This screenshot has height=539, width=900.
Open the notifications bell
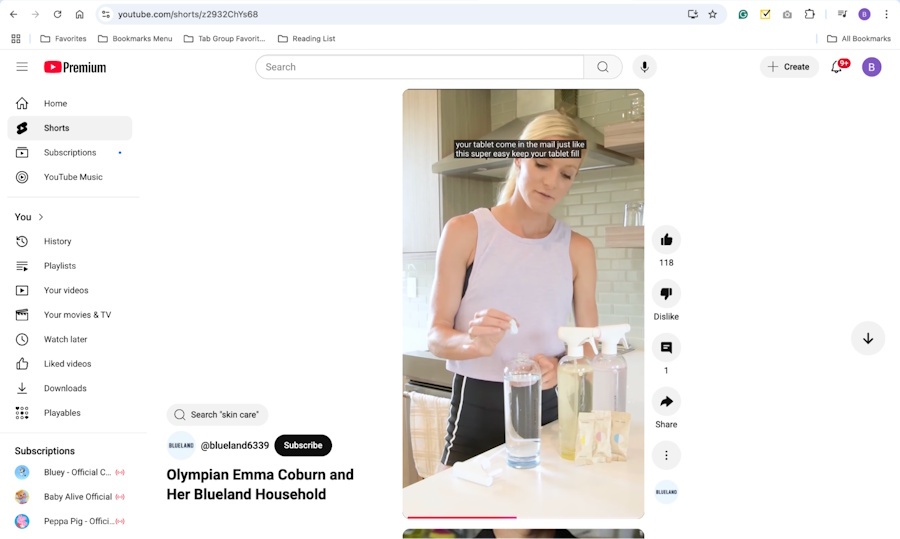click(837, 67)
